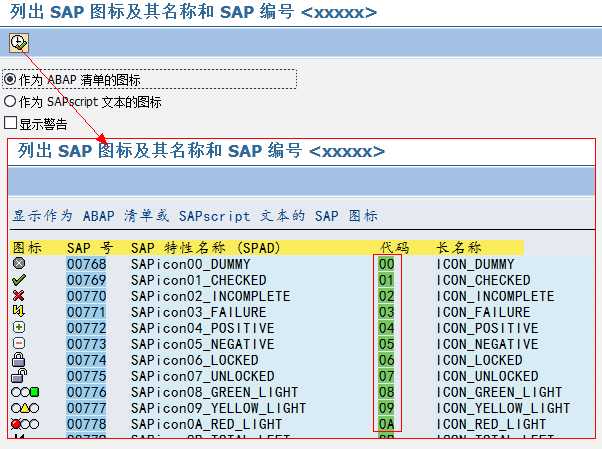Screen dimensions: 602x449
Task: Click the green checkmark ICON_CHECKED icon
Action: tap(19, 280)
